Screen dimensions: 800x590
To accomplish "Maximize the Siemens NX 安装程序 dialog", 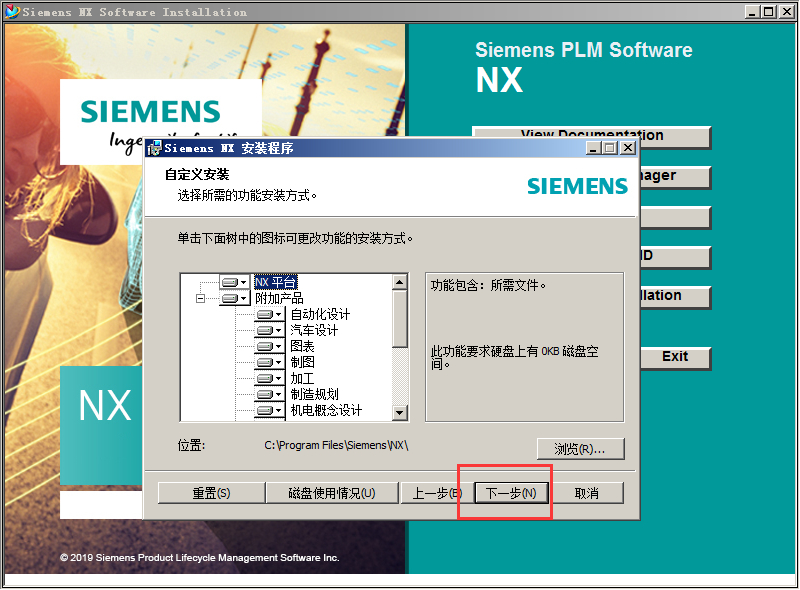I will point(609,148).
